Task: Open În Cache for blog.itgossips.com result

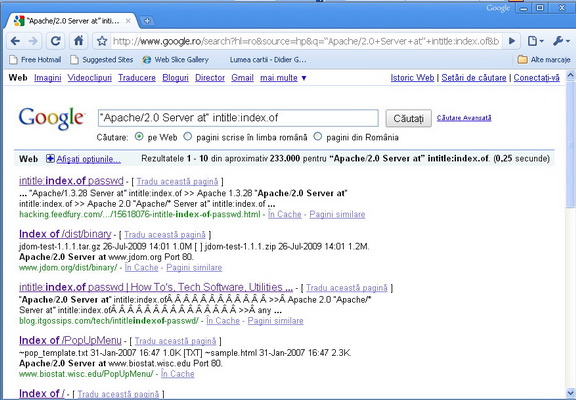Action: point(223,321)
